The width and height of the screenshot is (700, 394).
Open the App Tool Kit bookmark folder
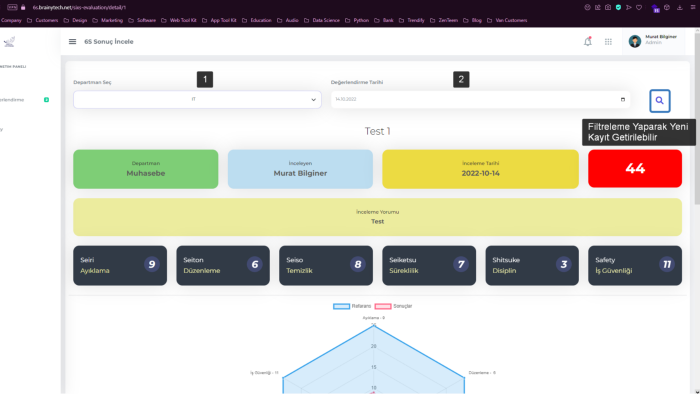(x=219, y=20)
